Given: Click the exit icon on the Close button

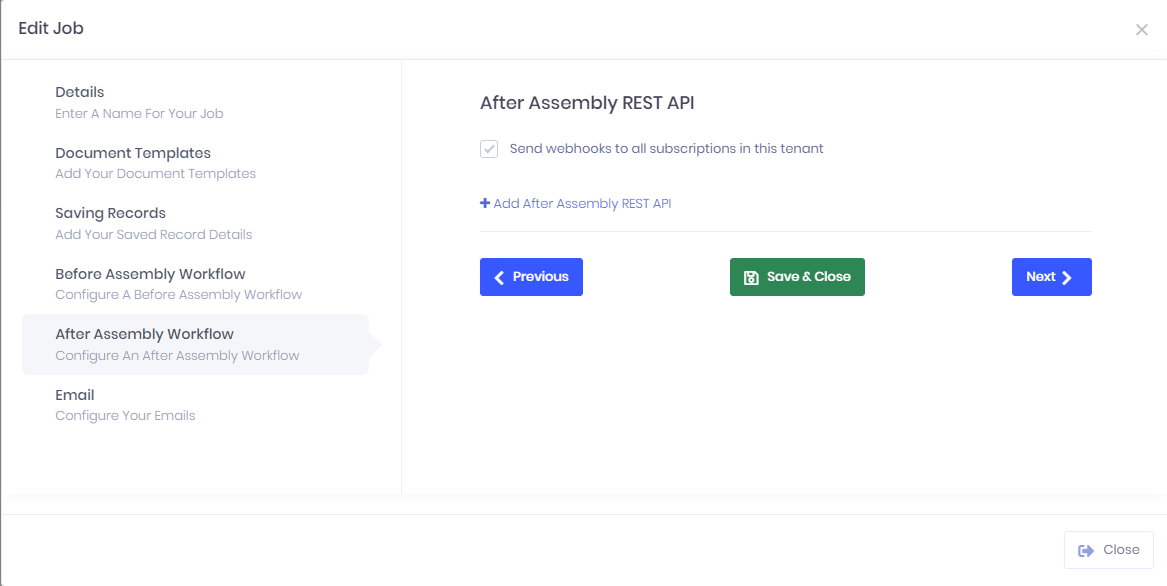Looking at the screenshot, I should click(1086, 550).
